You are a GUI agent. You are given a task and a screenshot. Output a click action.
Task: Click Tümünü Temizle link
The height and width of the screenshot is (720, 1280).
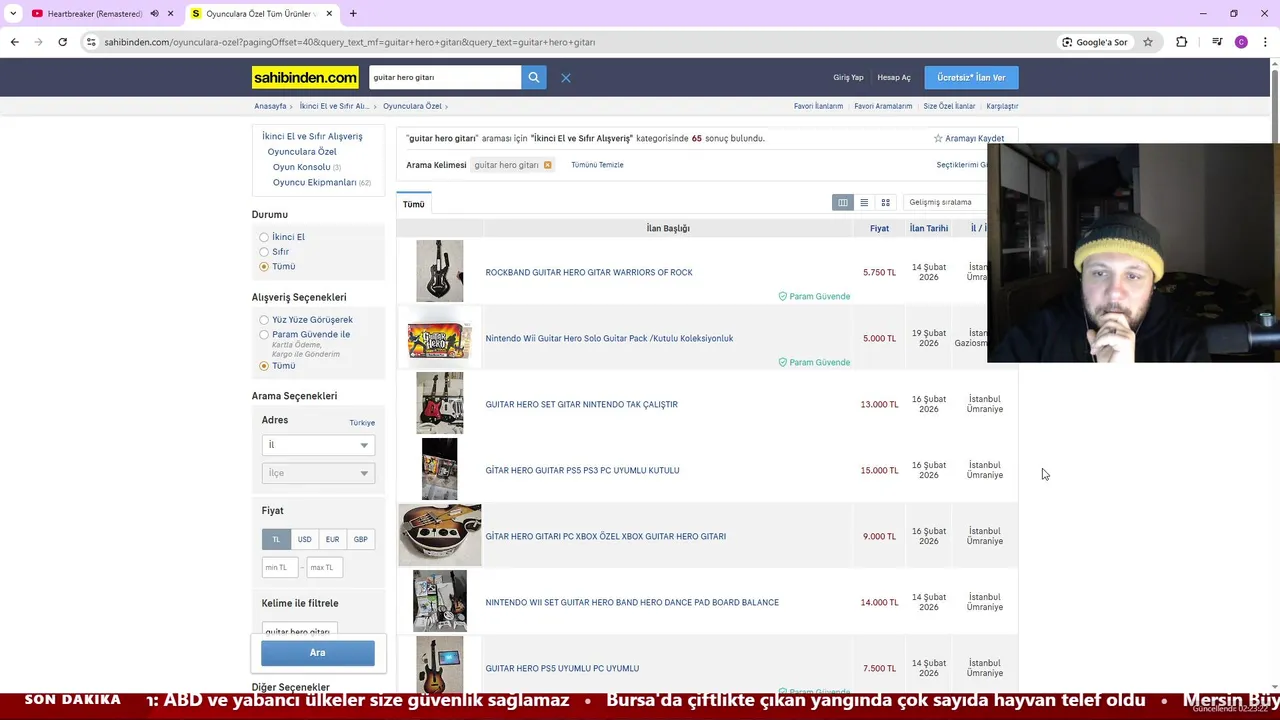coord(597,165)
